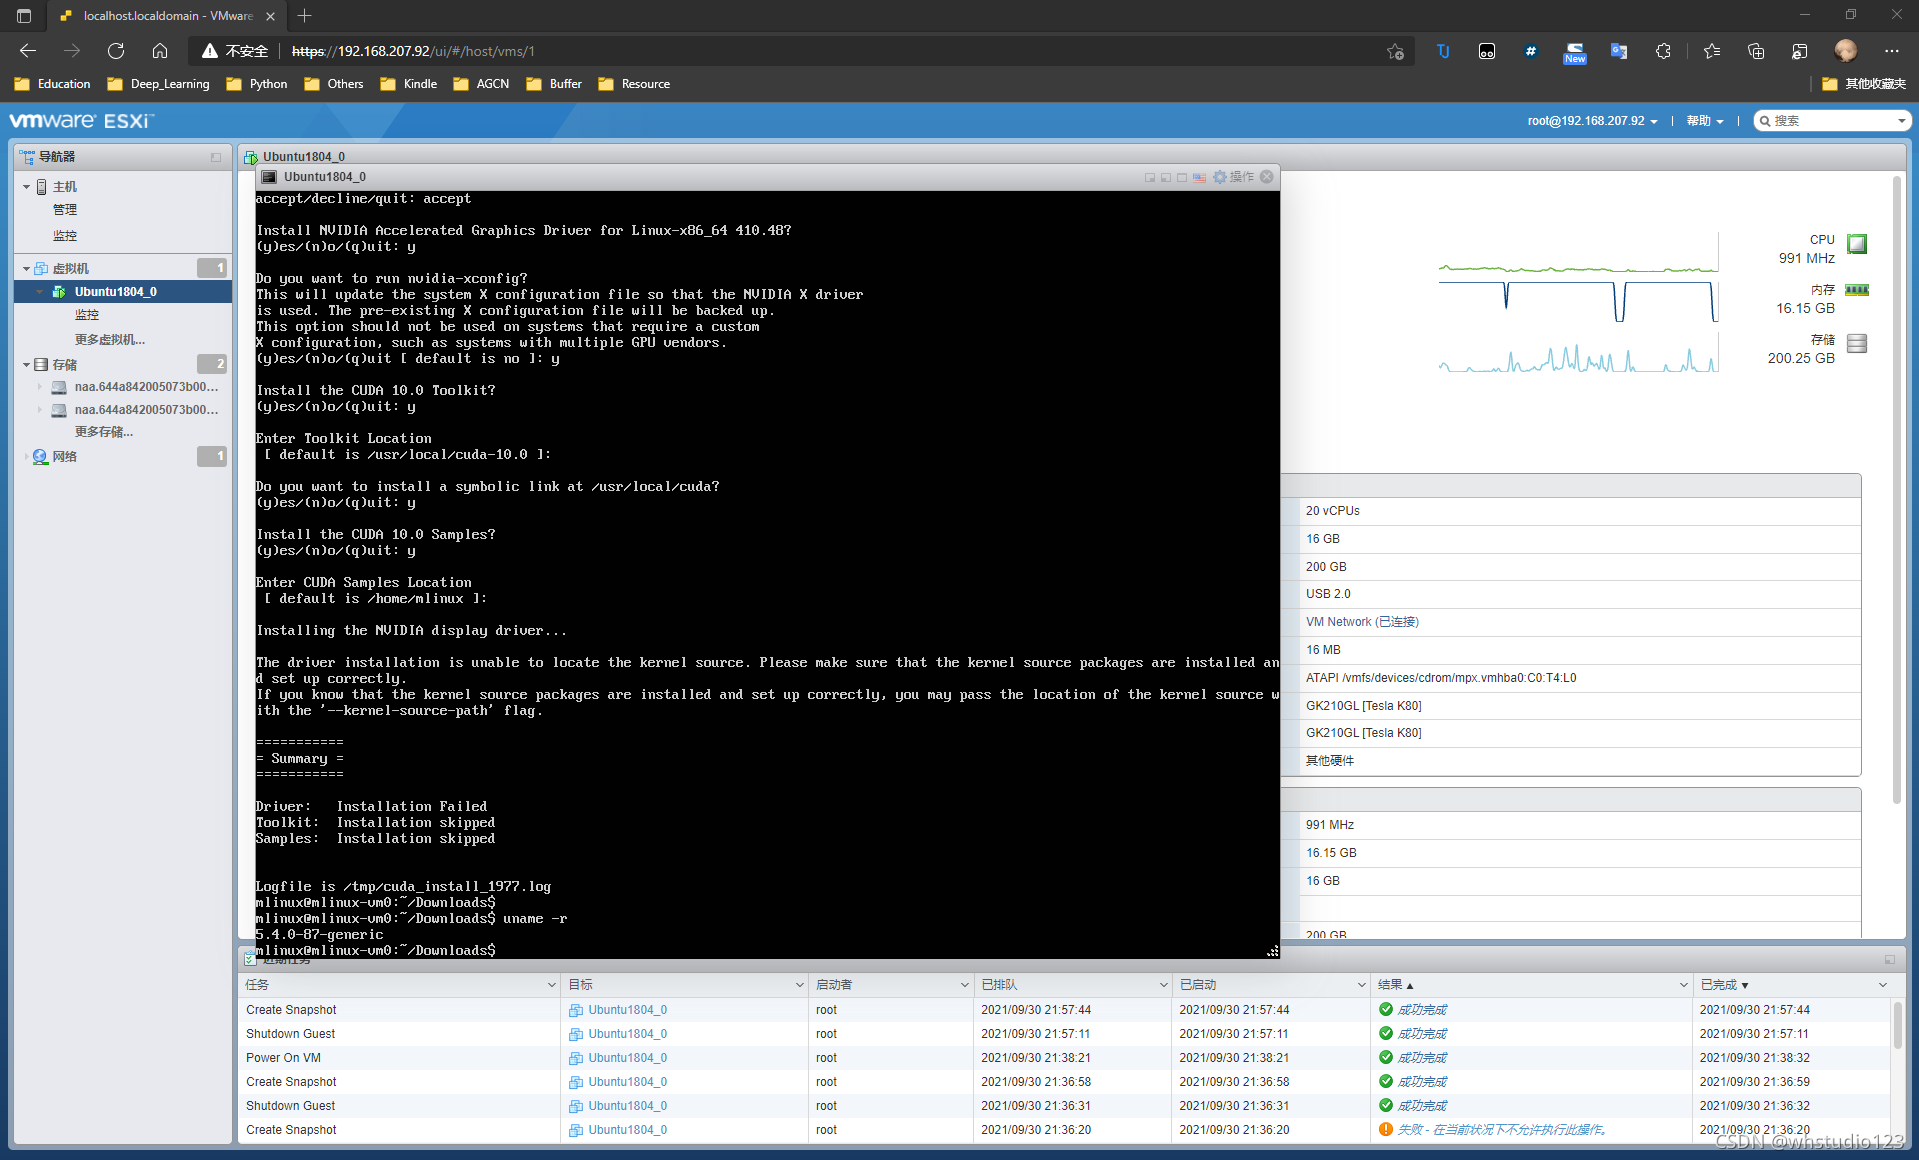Select Ubuntu1804_0 in the virtual machines tree
Viewport: 1919px width, 1160px height.
coord(115,292)
